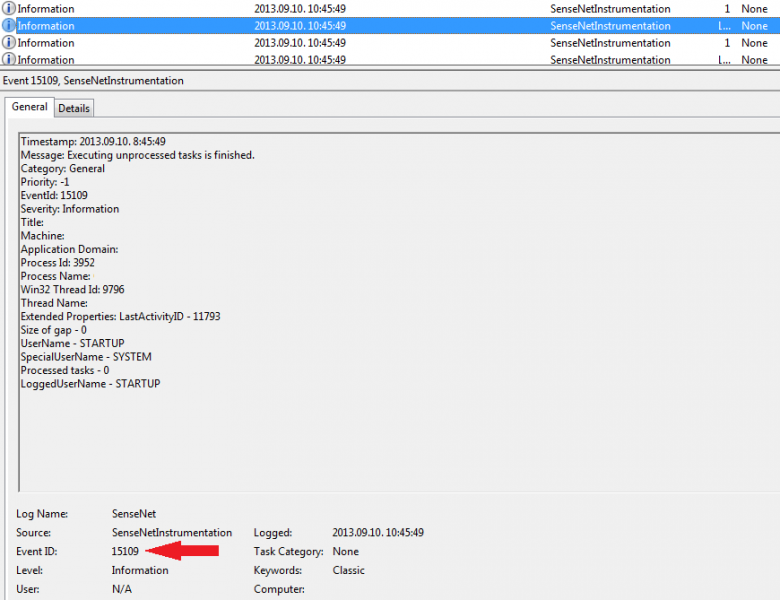Viewport: 780px width, 600px height.
Task: Click the 'Message: Executing unprocessed tasks is finished.' line
Action: click(x=137, y=155)
